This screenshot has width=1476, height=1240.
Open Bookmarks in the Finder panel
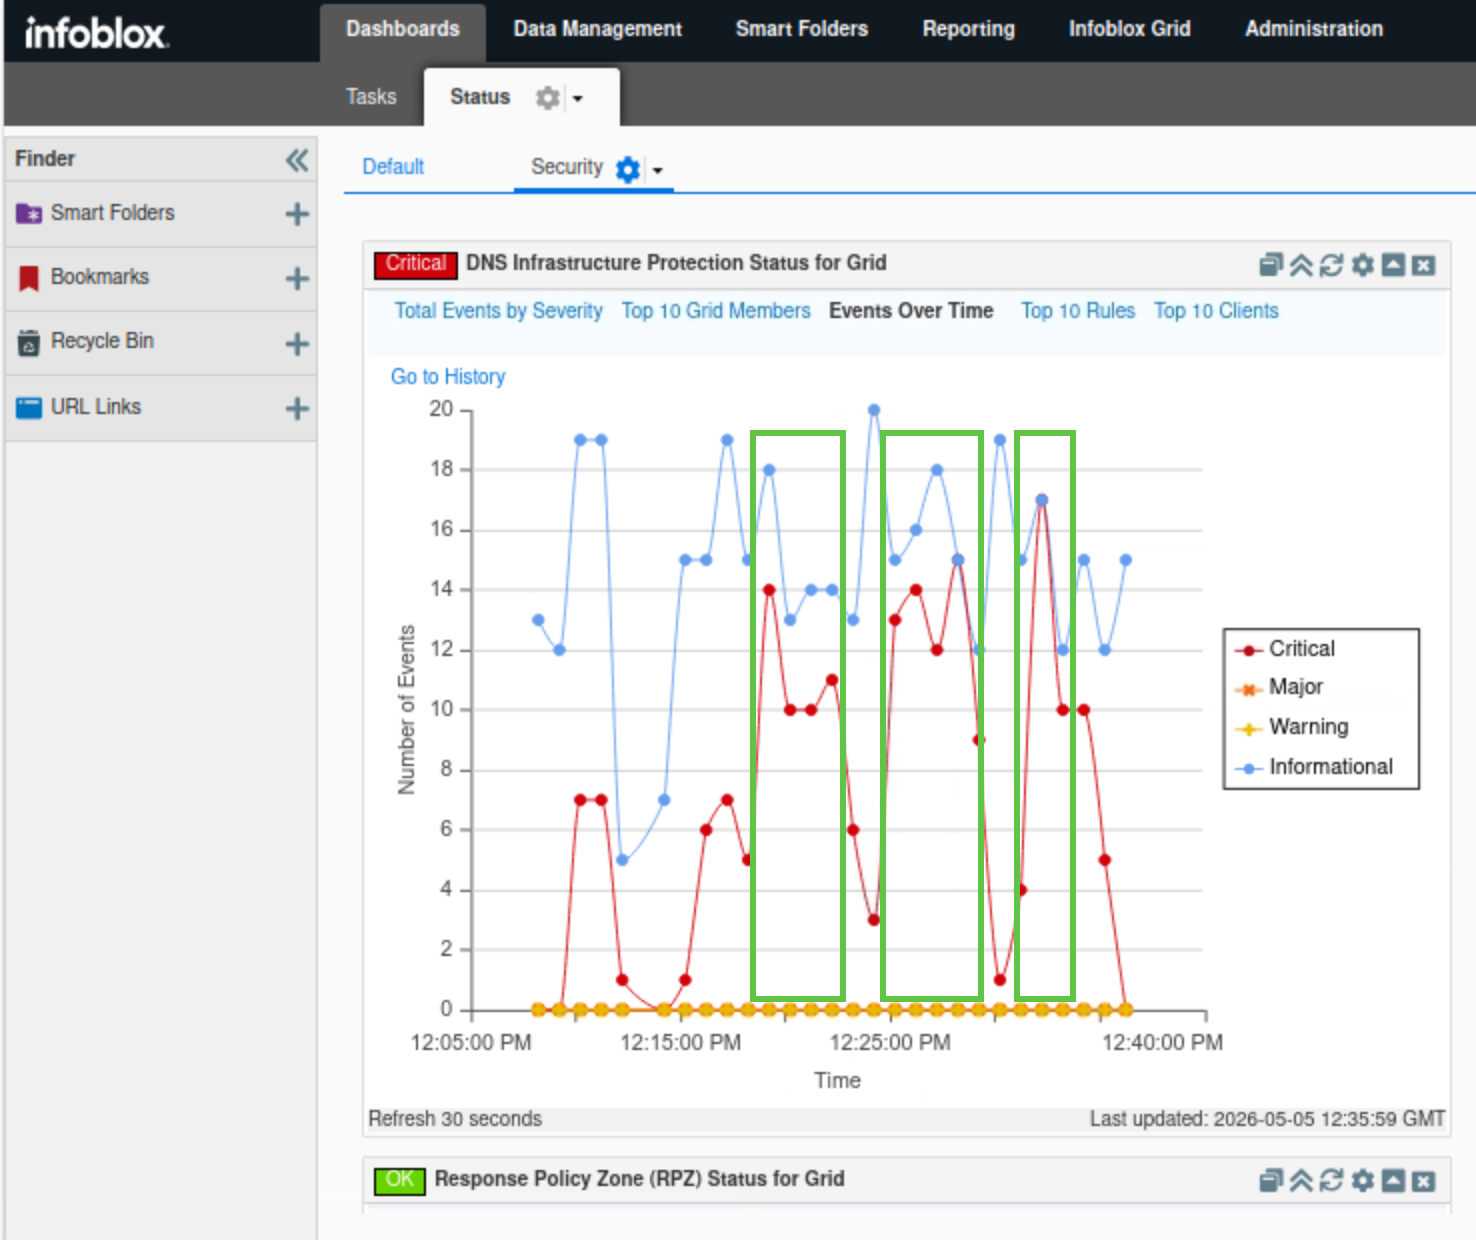[x=100, y=277]
